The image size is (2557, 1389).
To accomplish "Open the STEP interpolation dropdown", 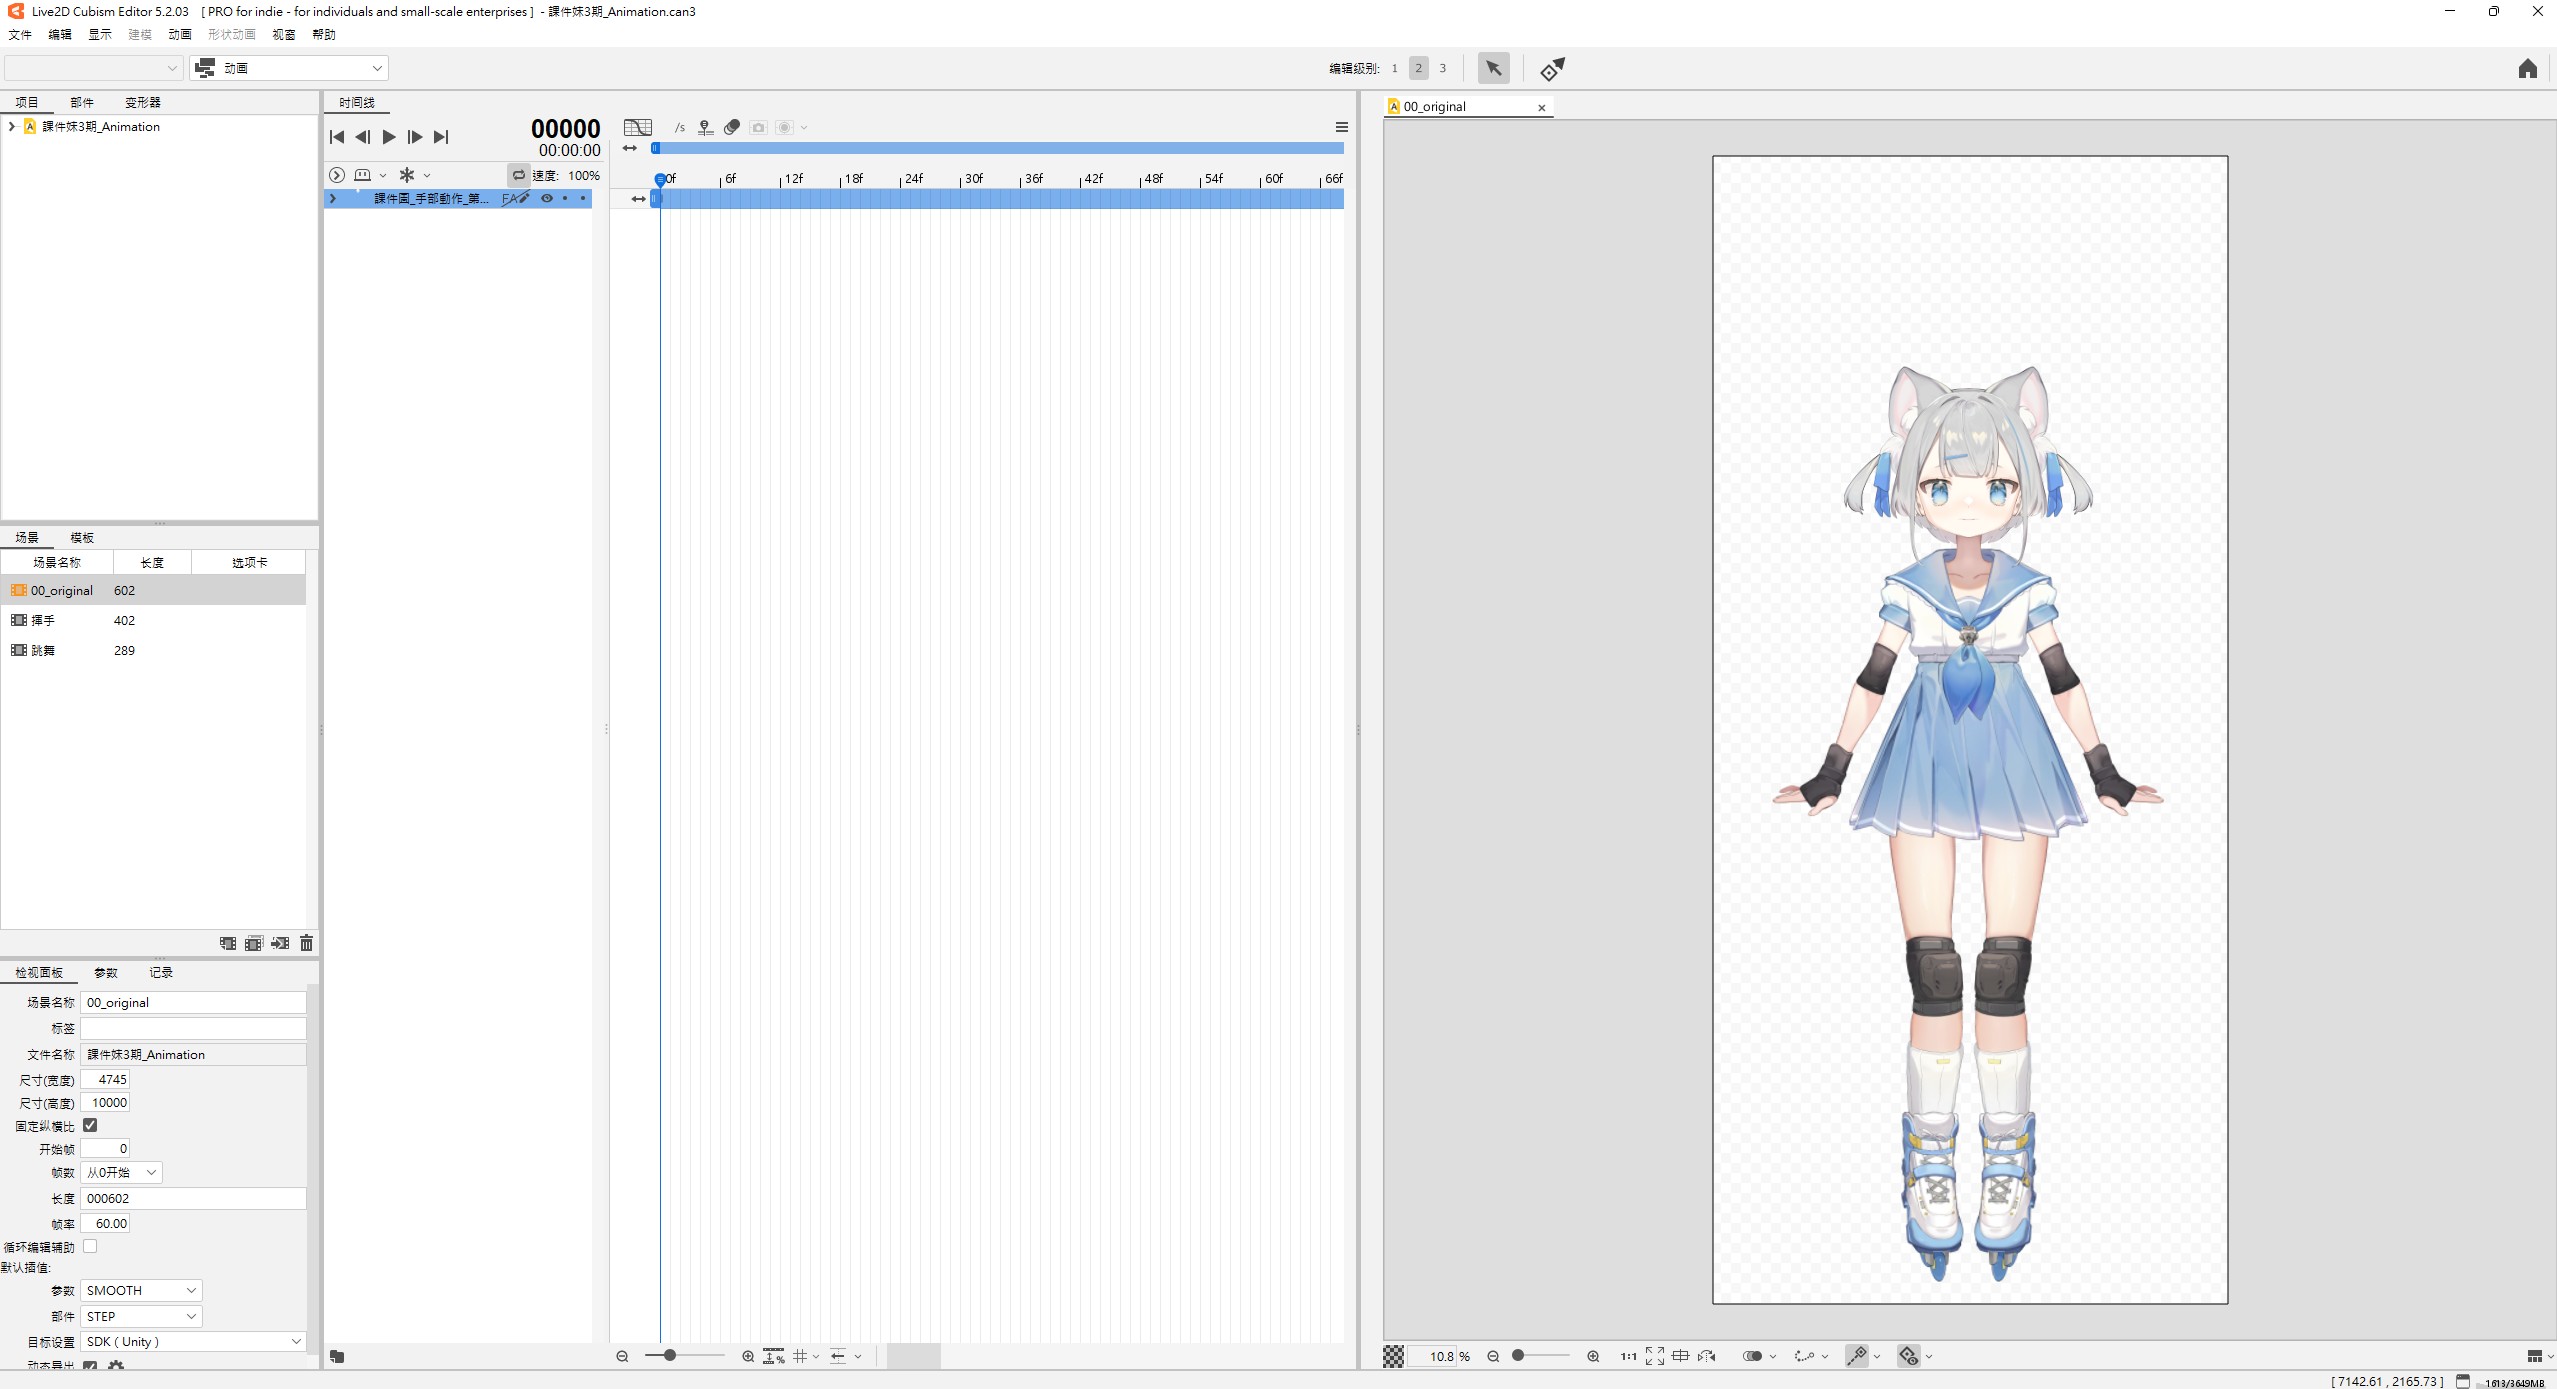I will point(141,1317).
